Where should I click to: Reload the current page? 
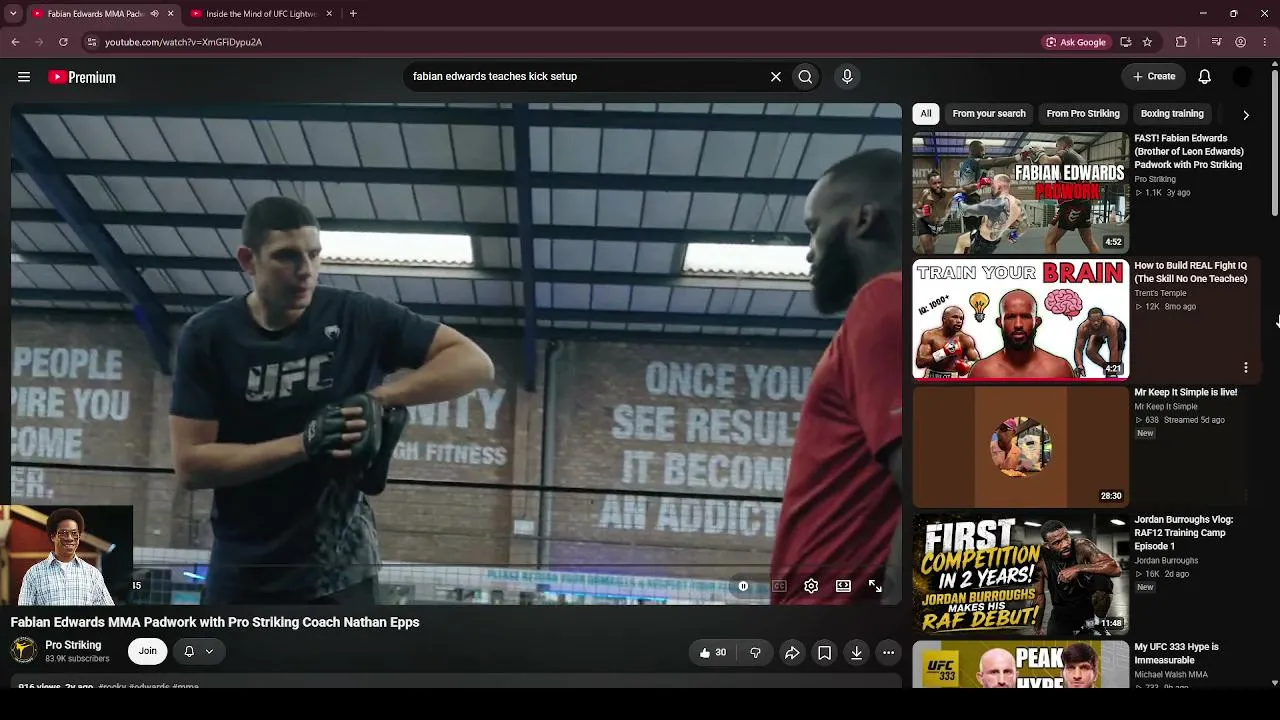pos(63,42)
